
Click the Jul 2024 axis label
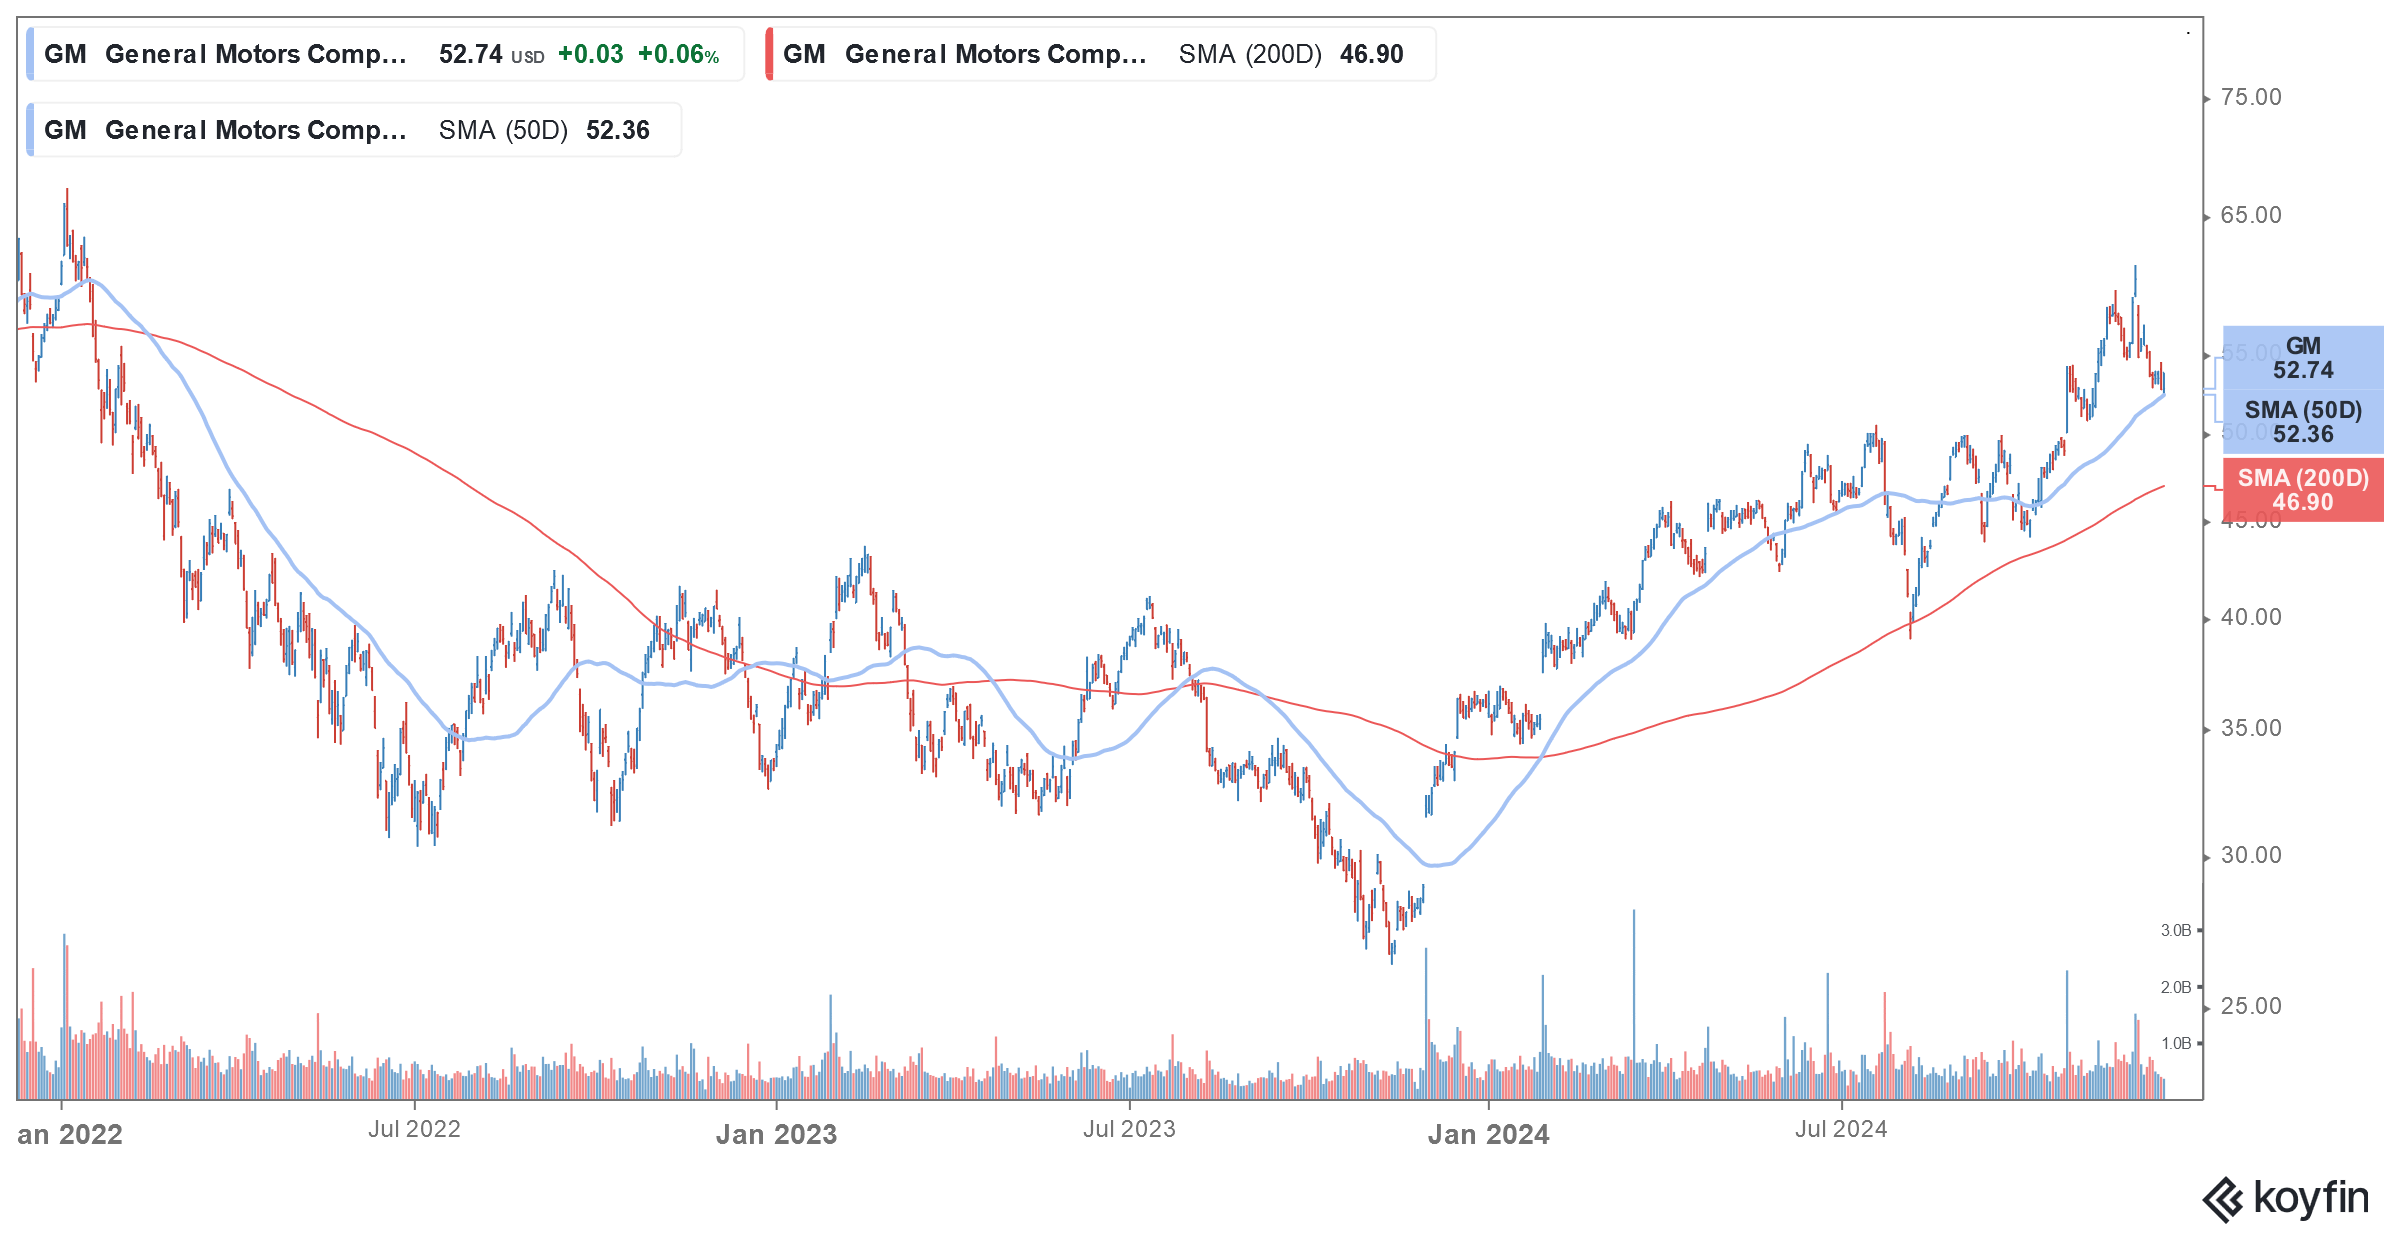point(1841,1129)
